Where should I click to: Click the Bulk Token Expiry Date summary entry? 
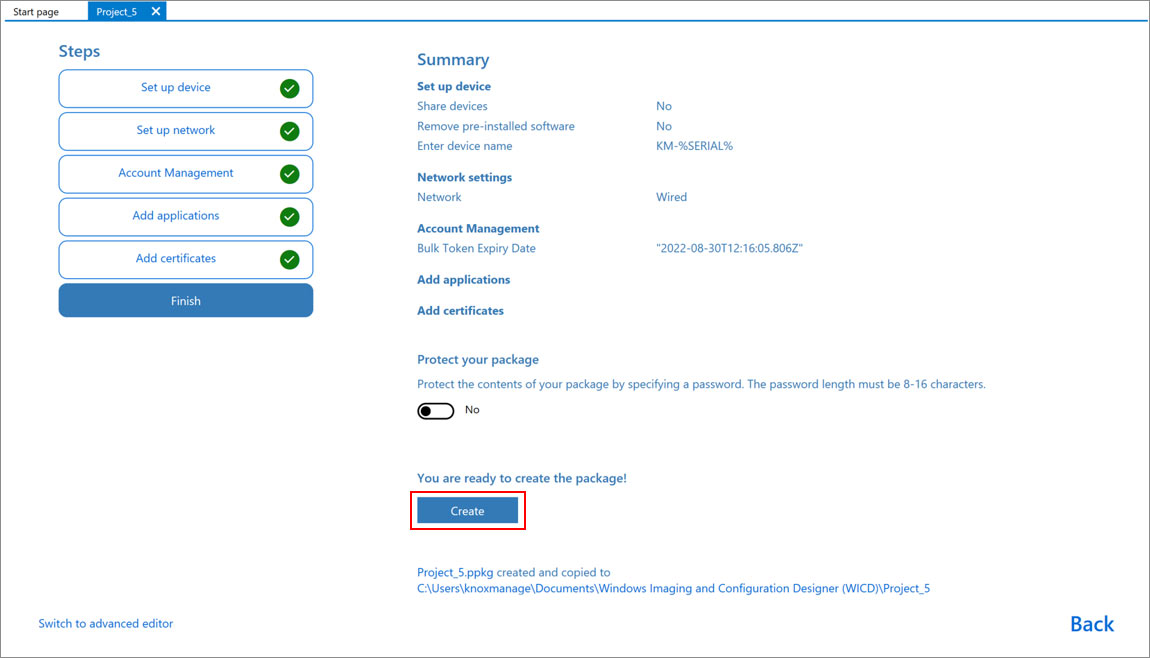478,248
